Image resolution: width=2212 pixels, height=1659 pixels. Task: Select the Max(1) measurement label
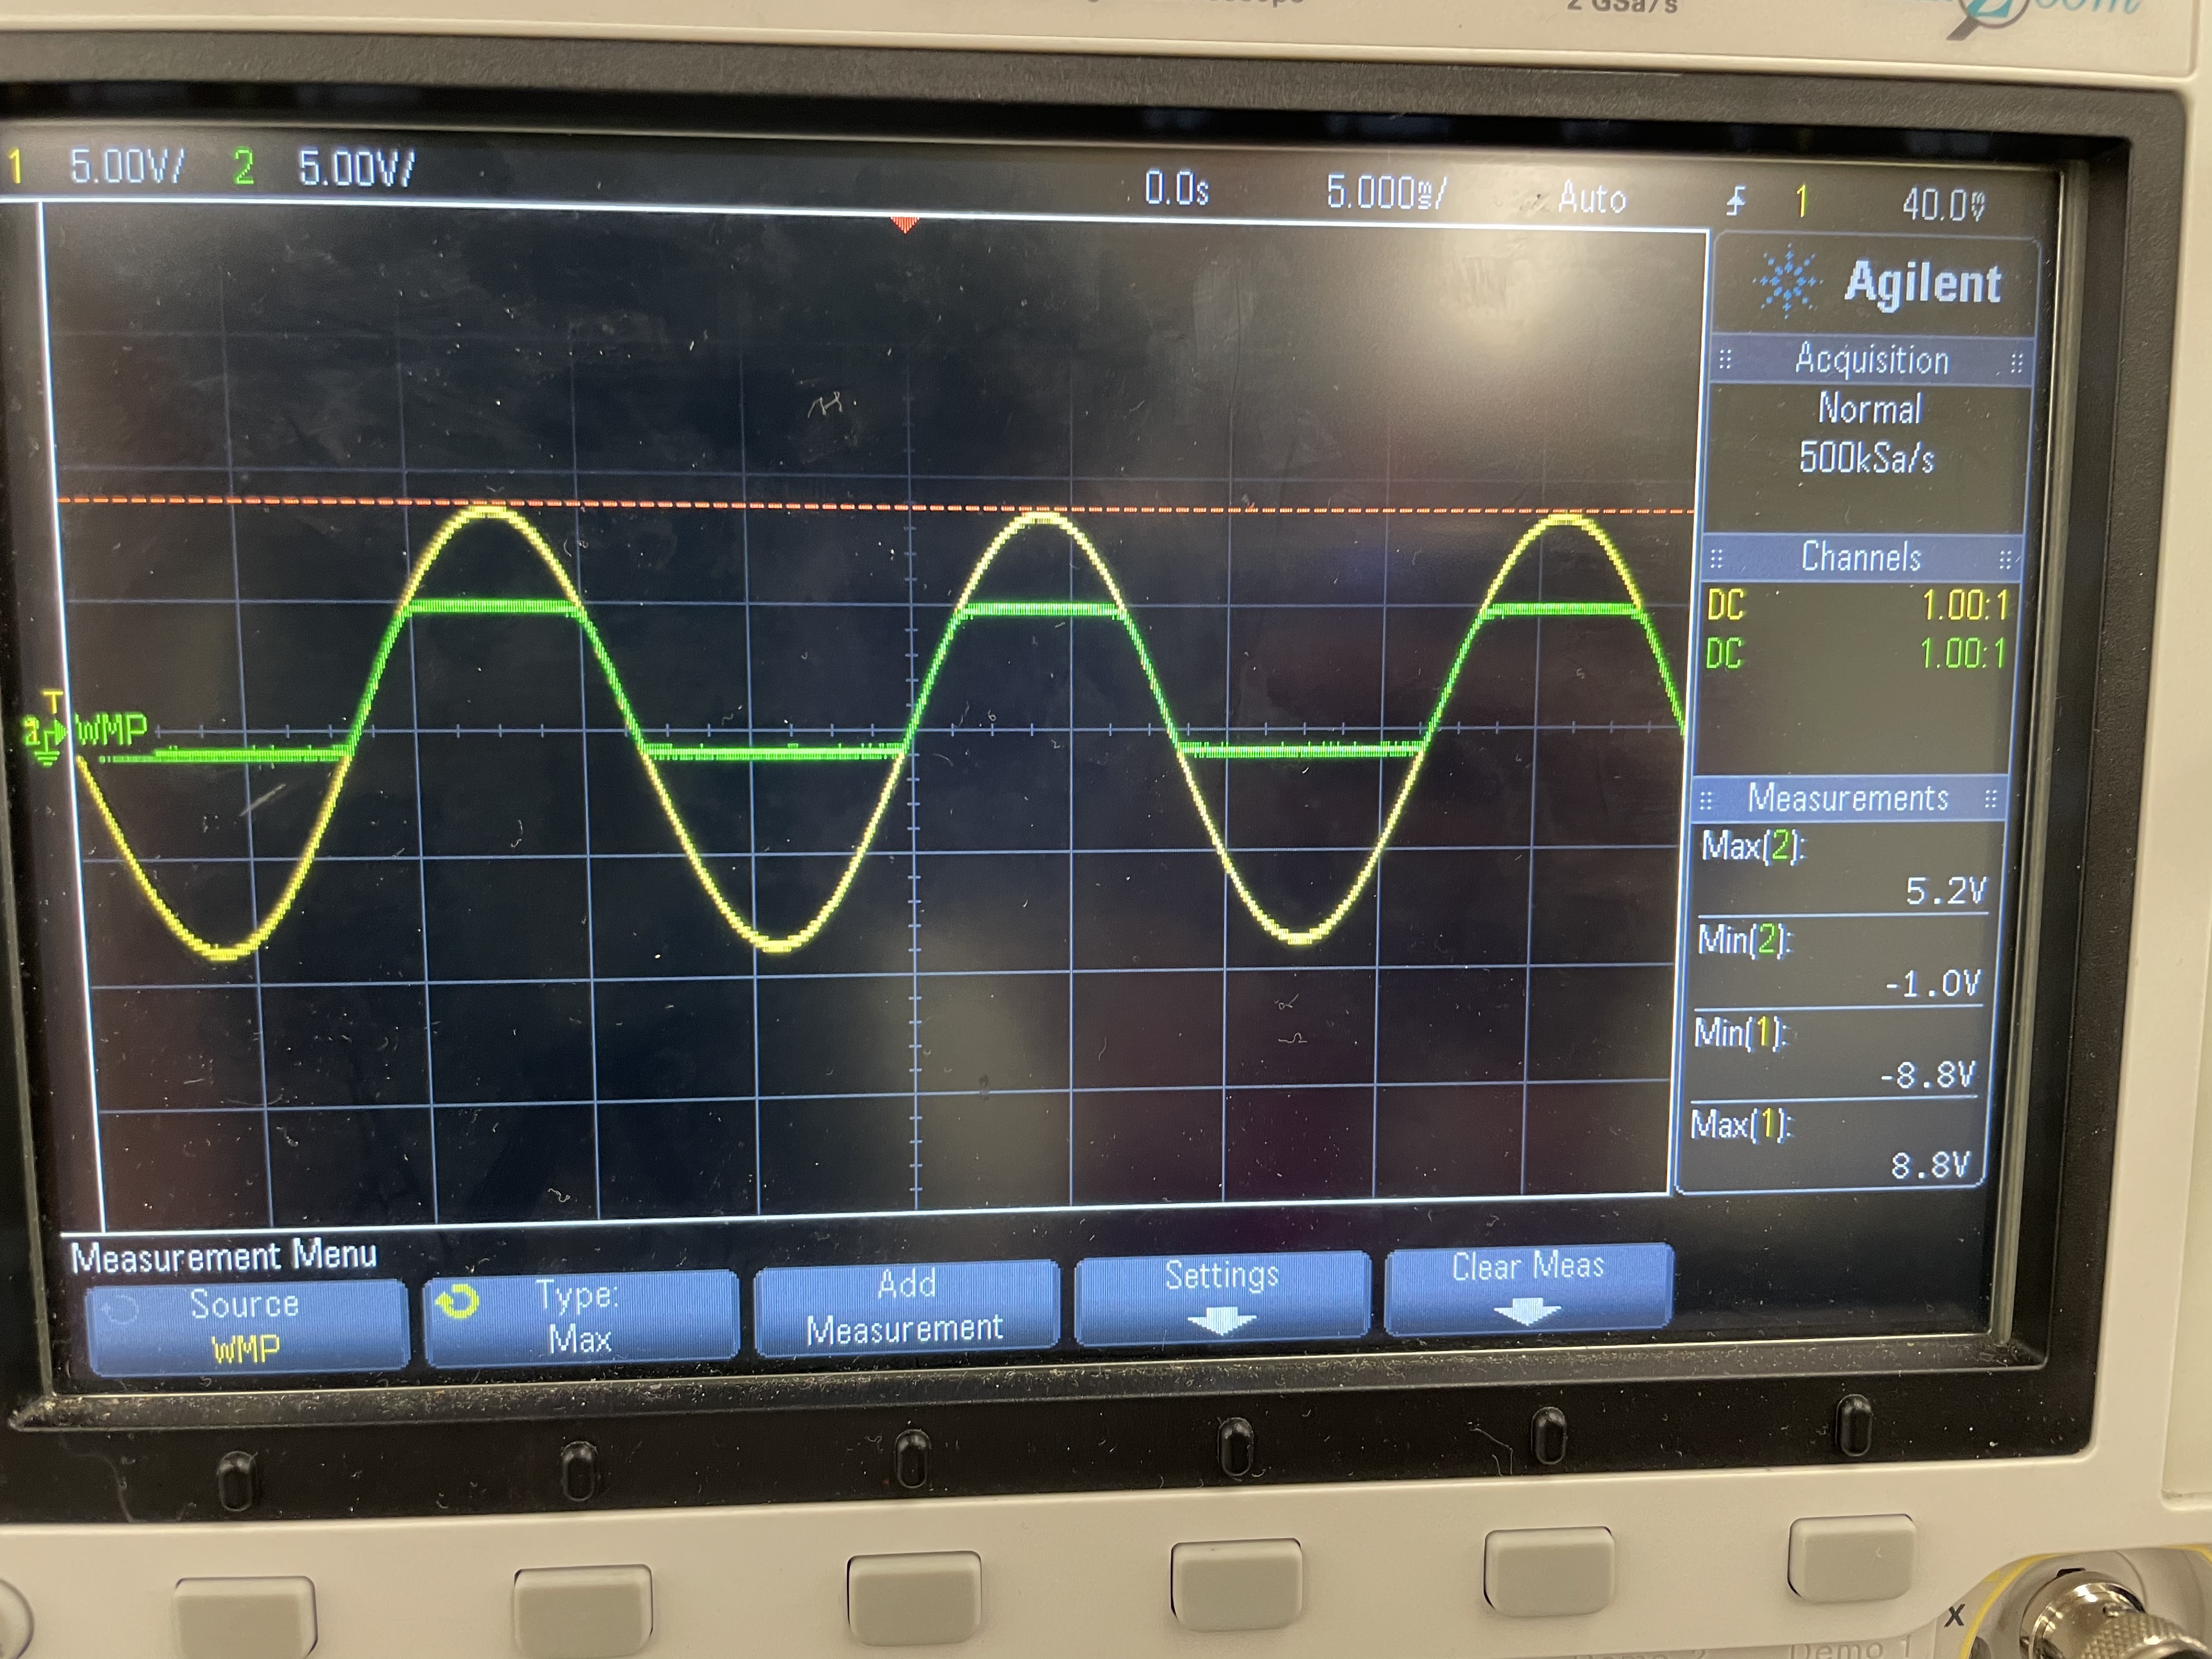1741,1125
